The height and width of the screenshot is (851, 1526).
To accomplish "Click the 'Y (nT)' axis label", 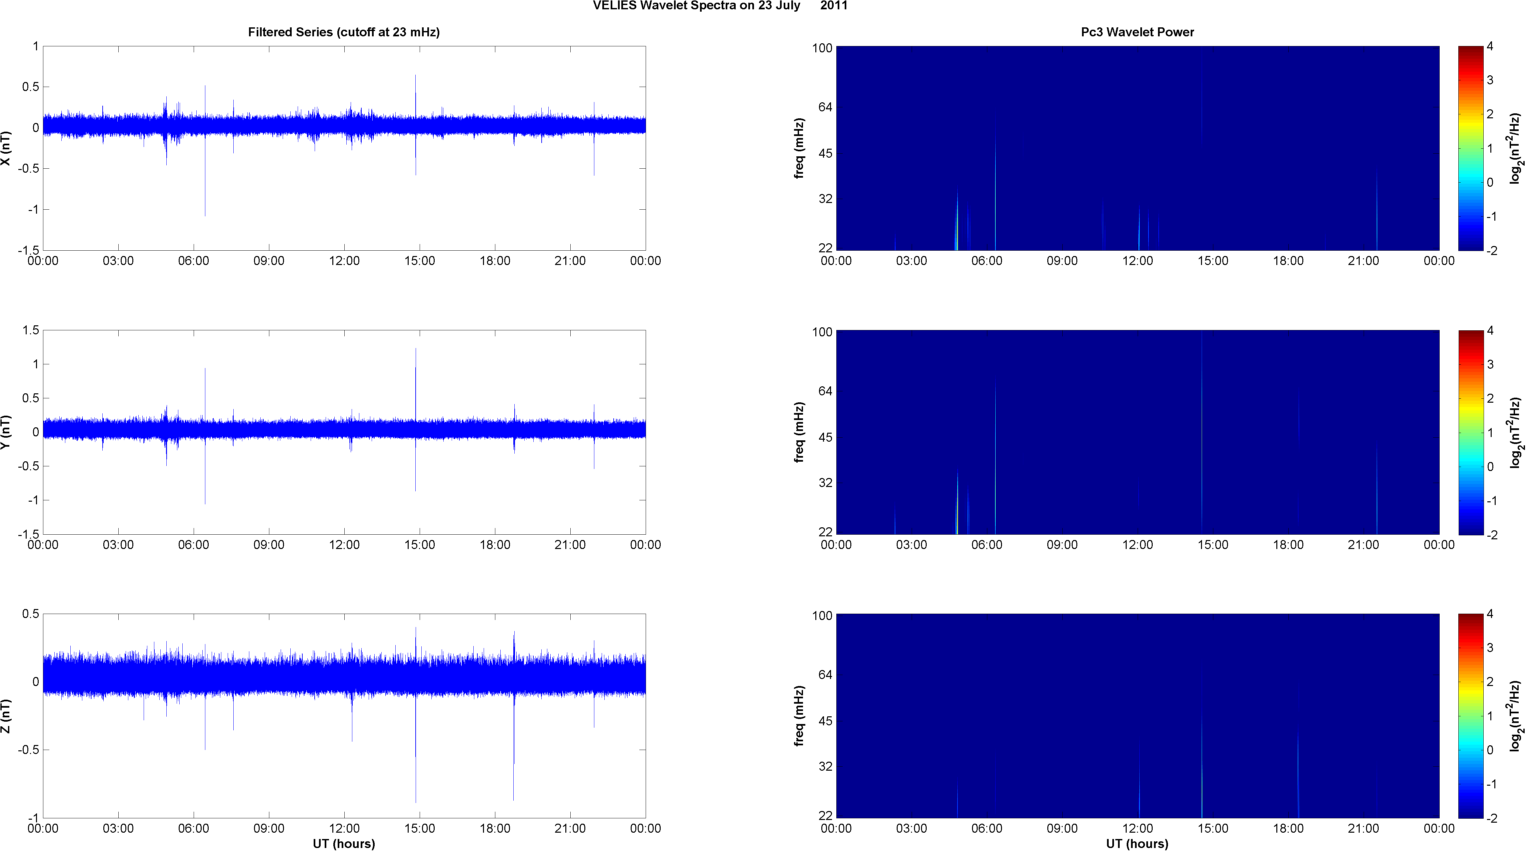I will click(7, 432).
